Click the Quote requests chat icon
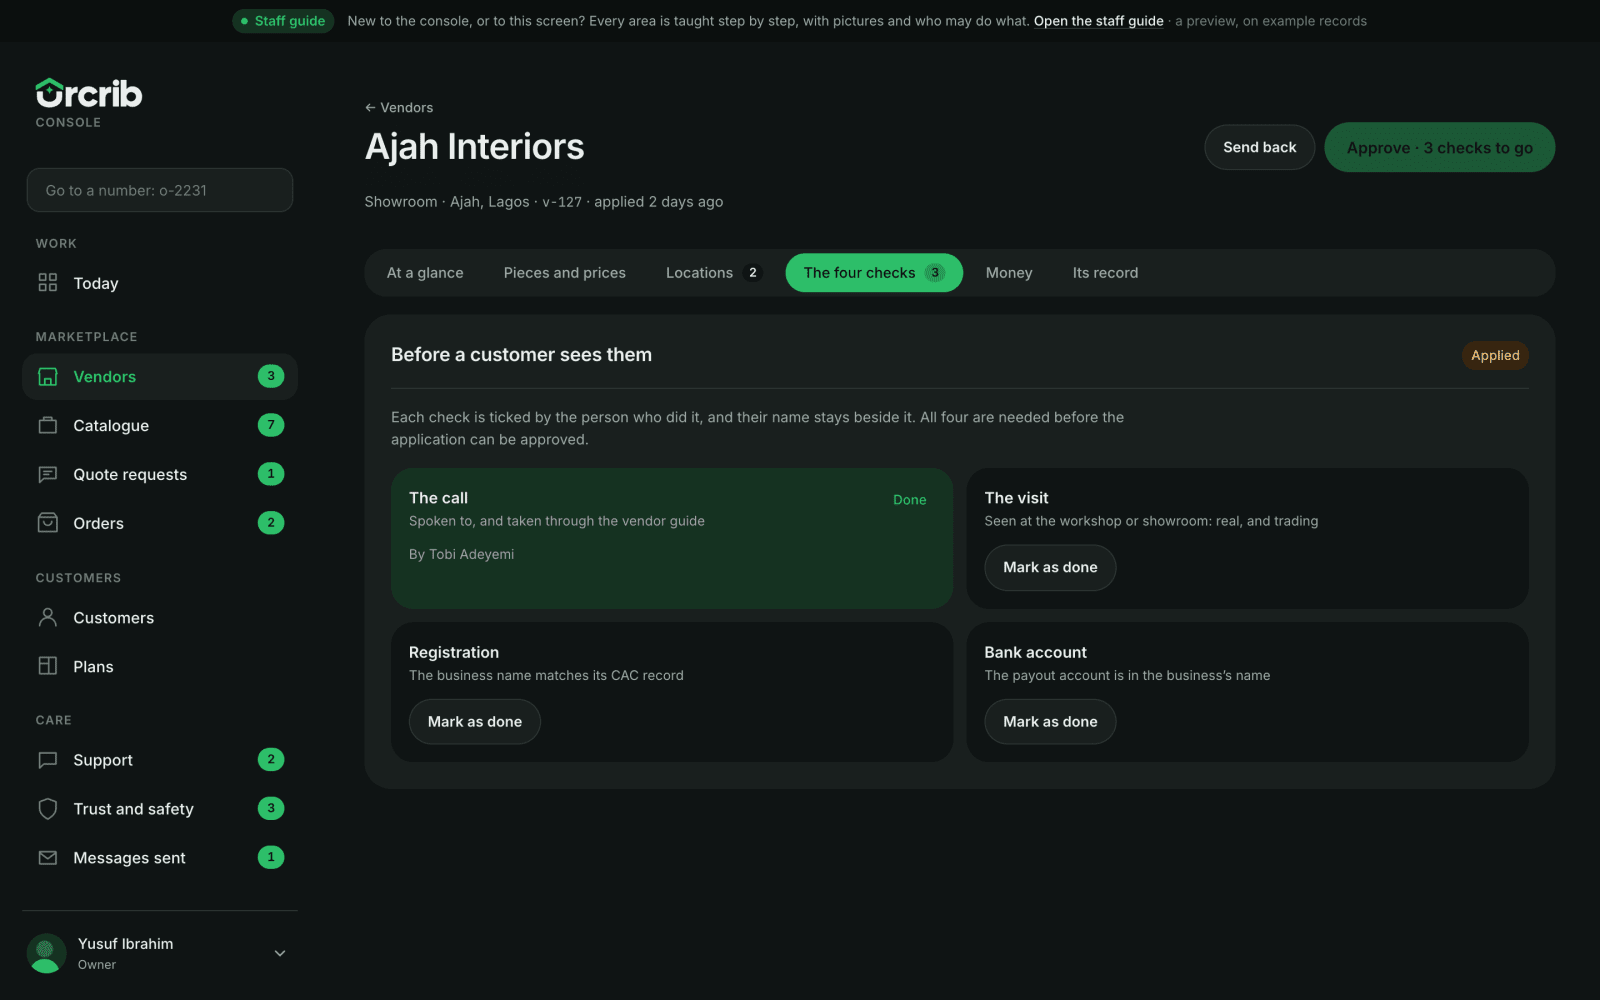The image size is (1600, 1000). pos(47,474)
